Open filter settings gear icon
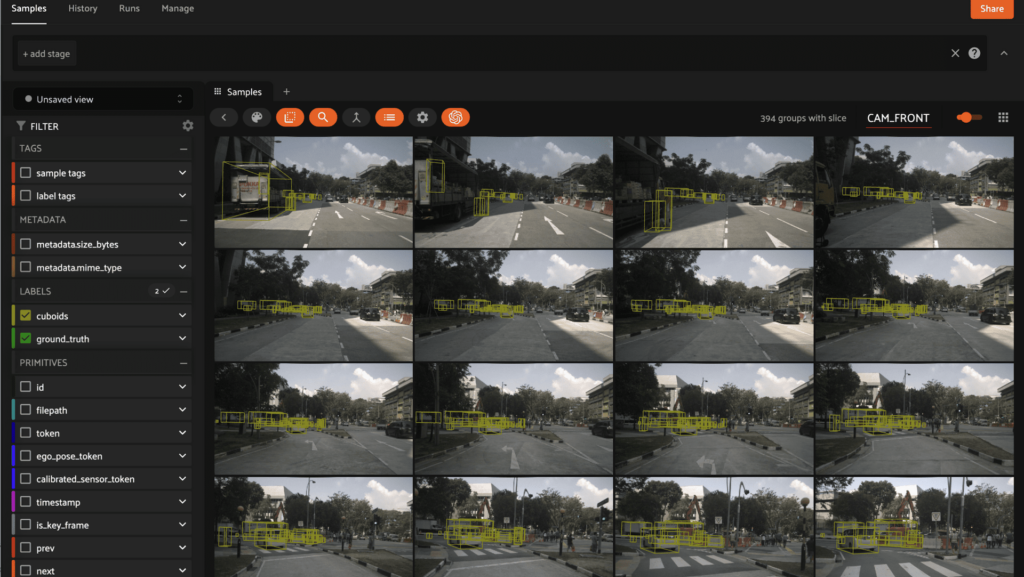Viewport: 1024px width, 577px height. click(x=188, y=126)
